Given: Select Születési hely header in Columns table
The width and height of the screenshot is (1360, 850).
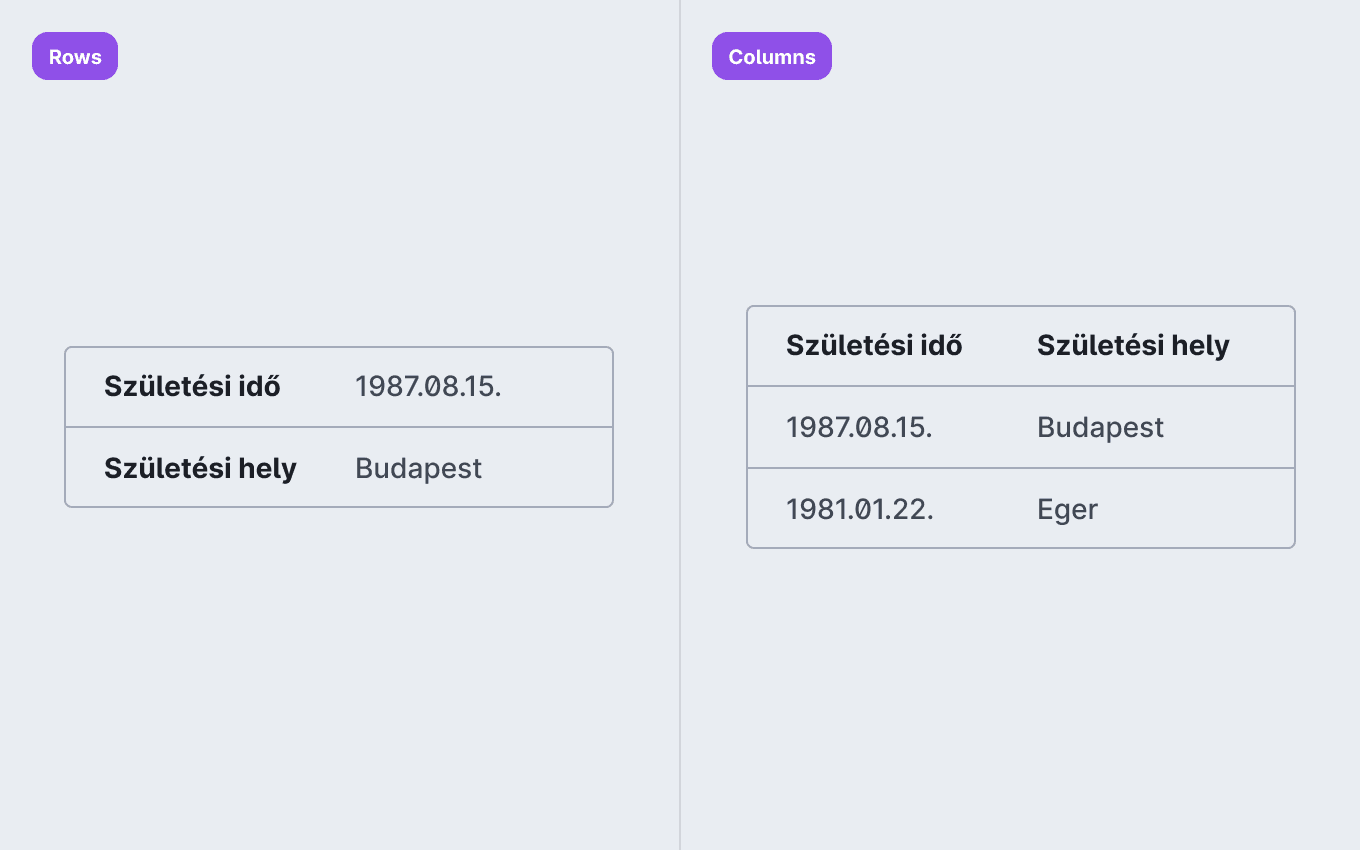Looking at the screenshot, I should tap(1133, 345).
